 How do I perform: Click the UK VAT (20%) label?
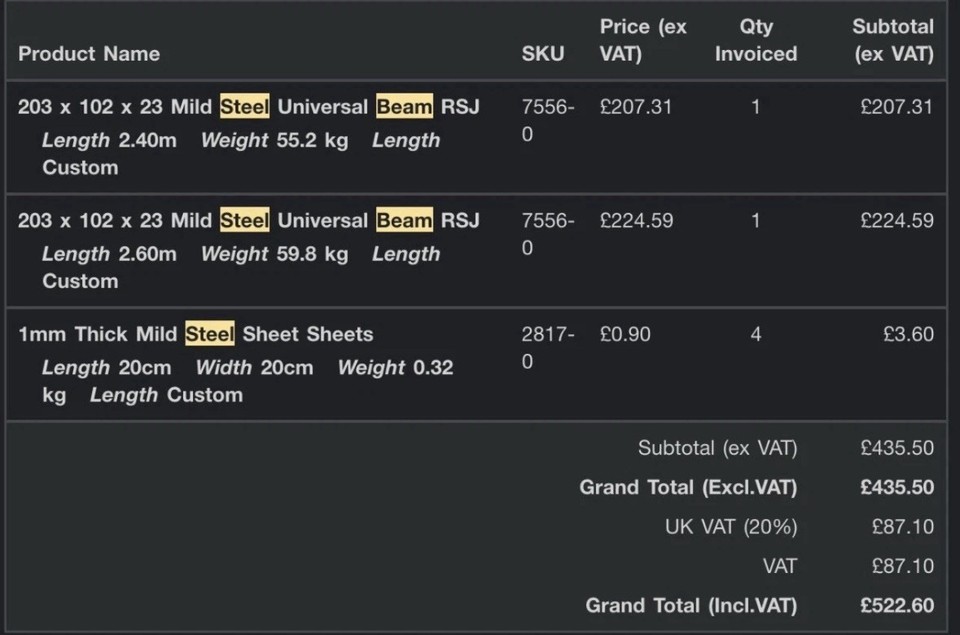731,527
